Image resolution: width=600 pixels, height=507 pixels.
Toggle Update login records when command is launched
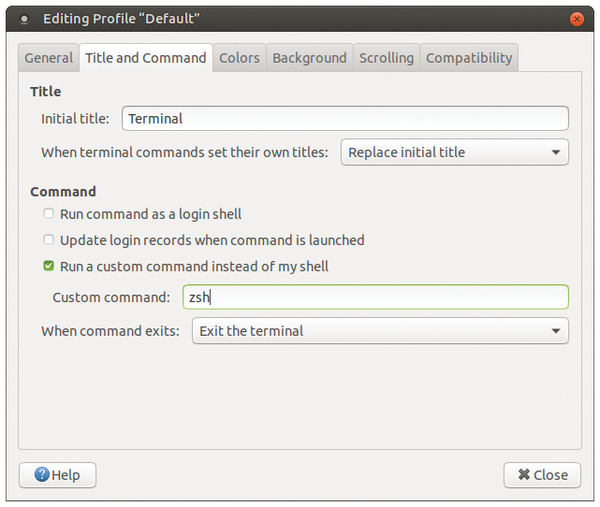pyautogui.click(x=49, y=240)
